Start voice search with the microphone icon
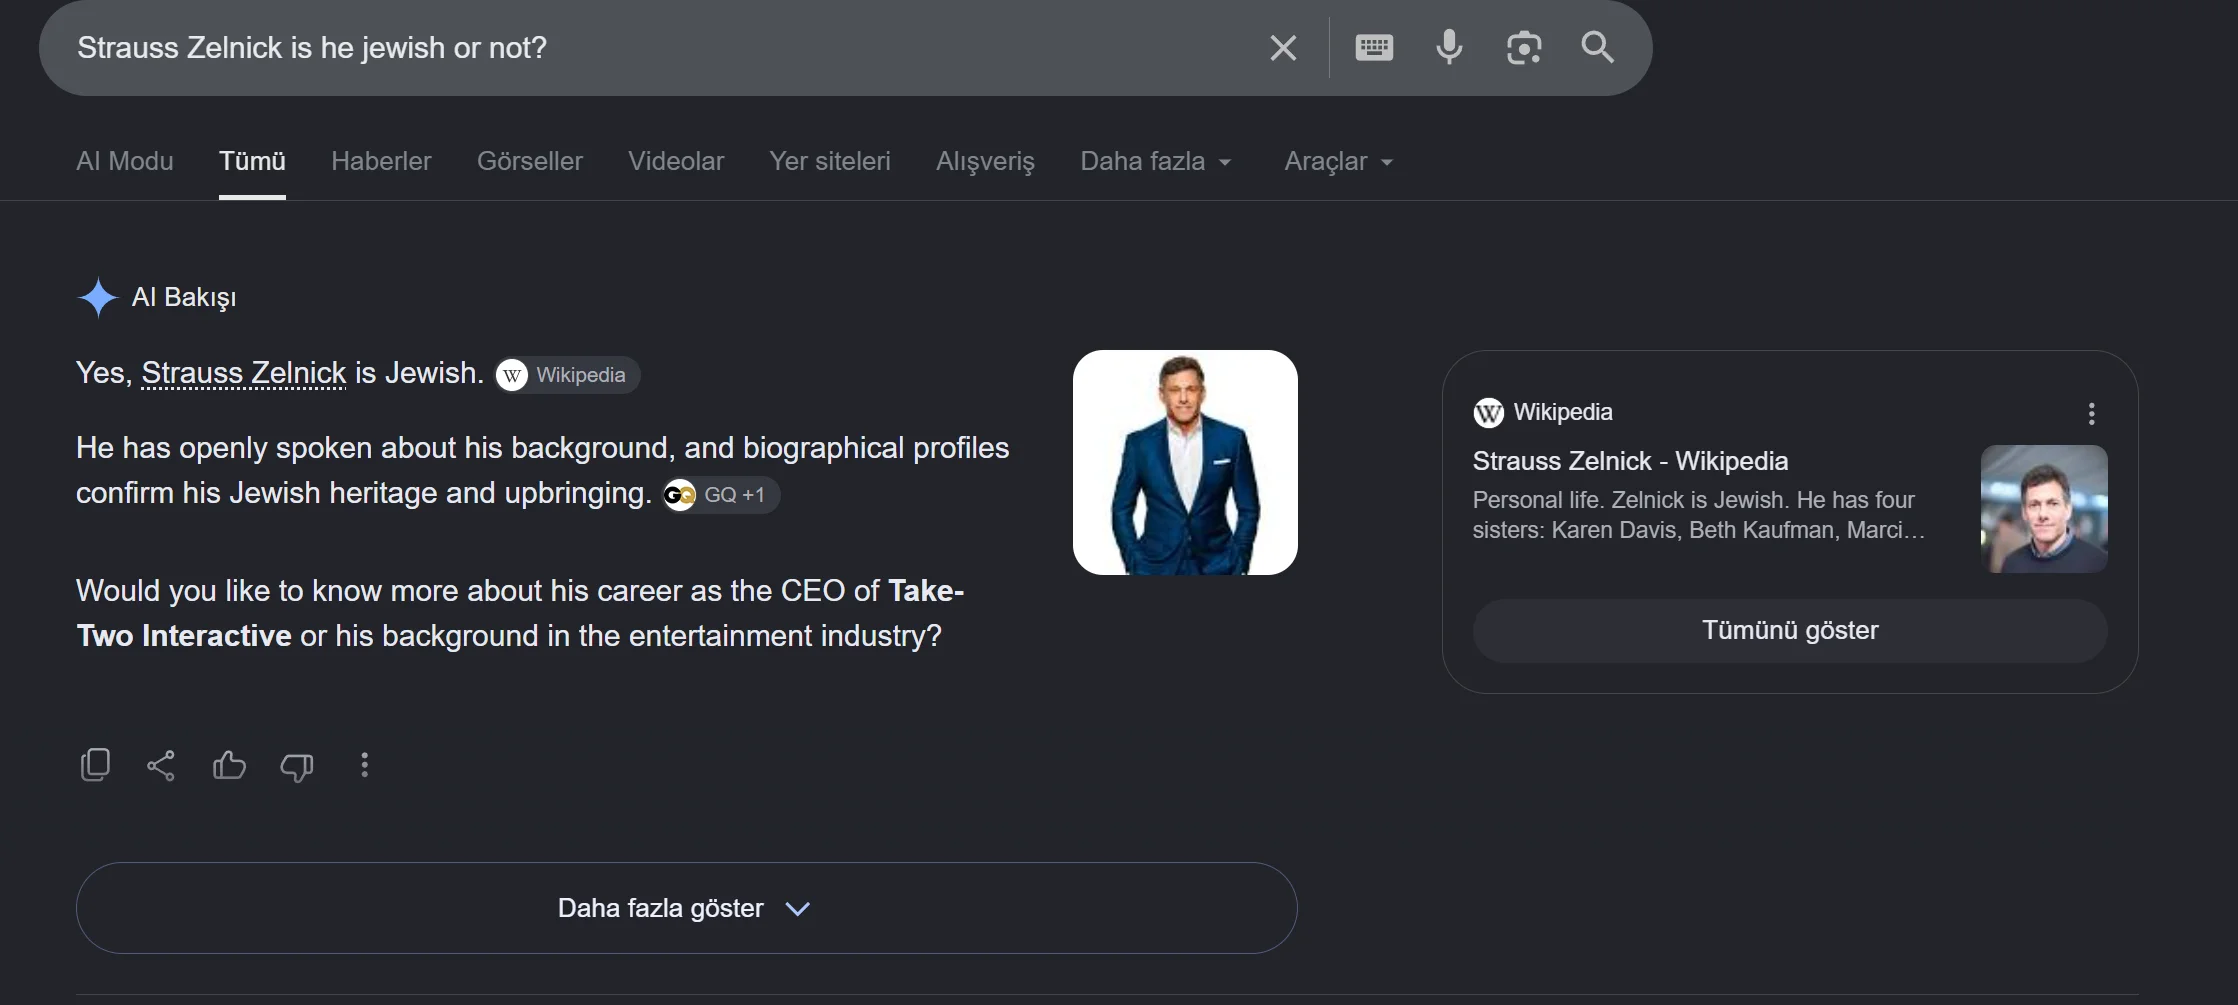 [1449, 47]
